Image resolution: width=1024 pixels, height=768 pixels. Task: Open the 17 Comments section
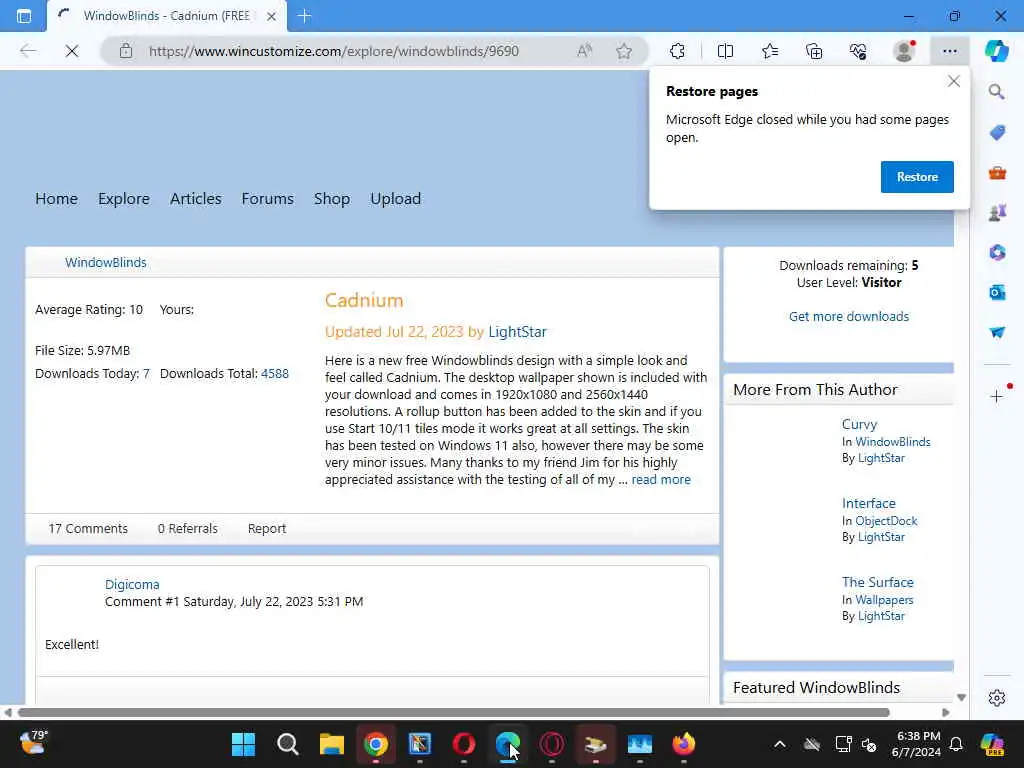[88, 528]
